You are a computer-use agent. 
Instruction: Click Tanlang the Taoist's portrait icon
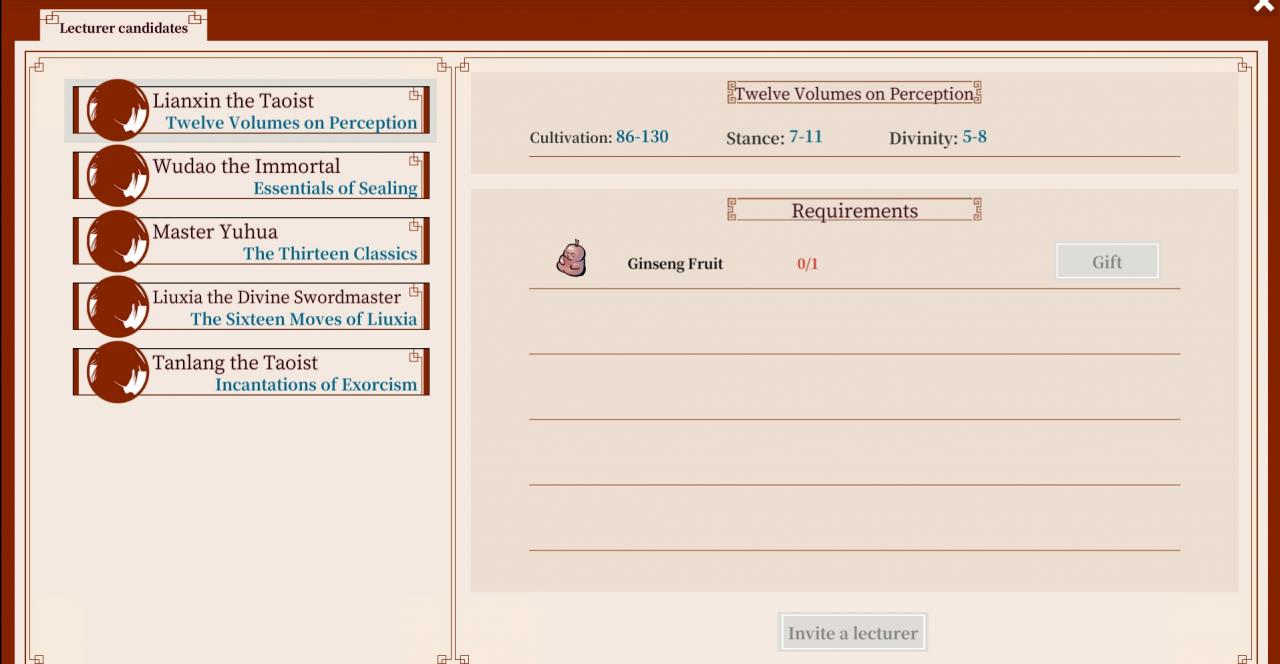click(117, 372)
